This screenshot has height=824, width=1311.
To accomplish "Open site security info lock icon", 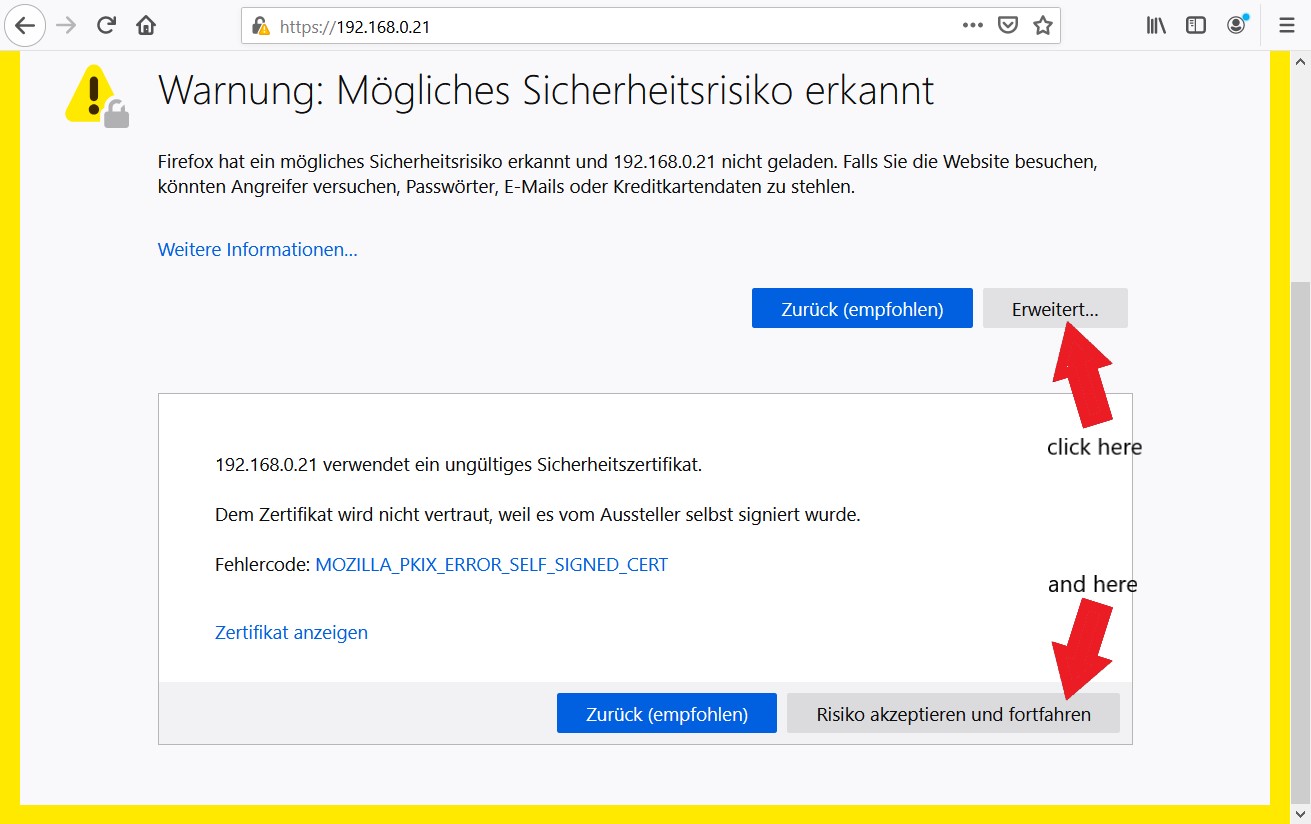I will point(261,27).
